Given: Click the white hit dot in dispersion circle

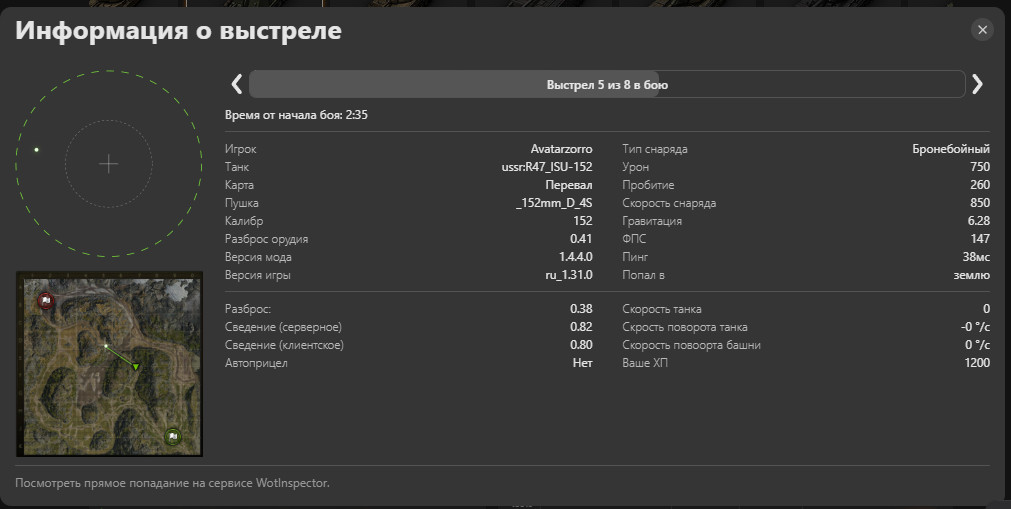Looking at the screenshot, I should pos(37,150).
